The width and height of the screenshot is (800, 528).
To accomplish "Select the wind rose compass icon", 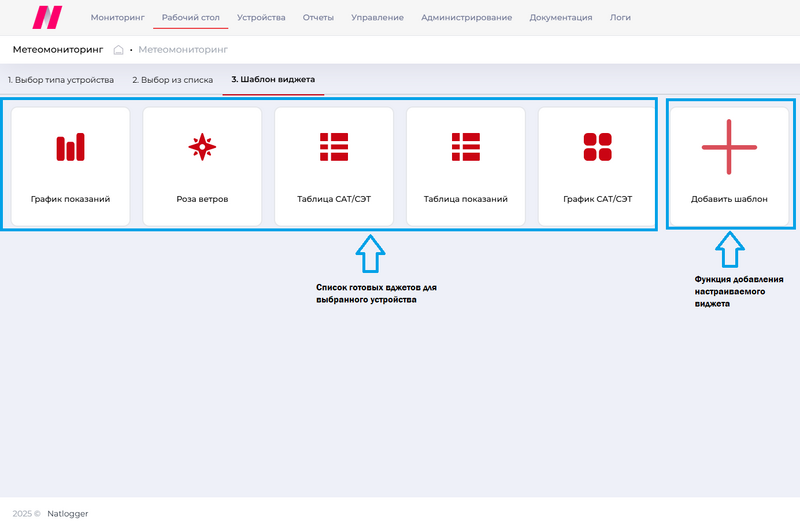I will pyautogui.click(x=202, y=147).
